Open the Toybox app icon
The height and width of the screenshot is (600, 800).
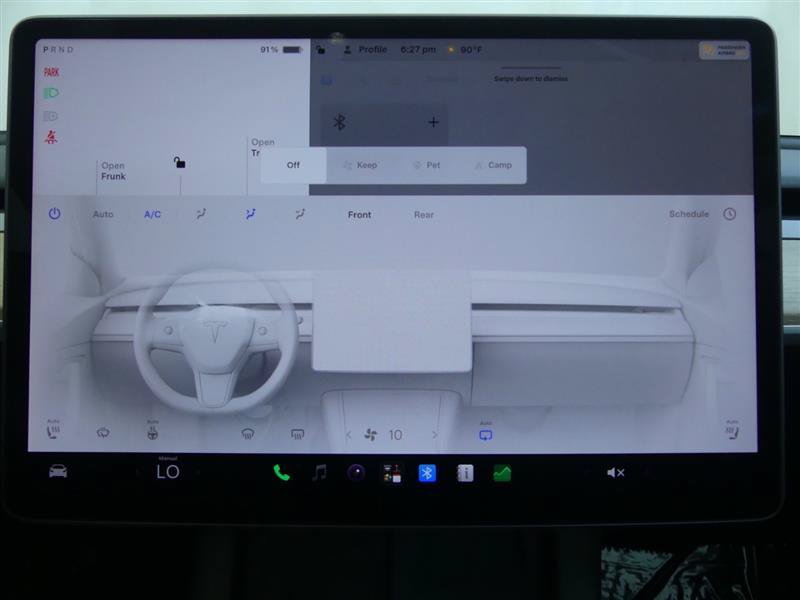pyautogui.click(x=392, y=473)
